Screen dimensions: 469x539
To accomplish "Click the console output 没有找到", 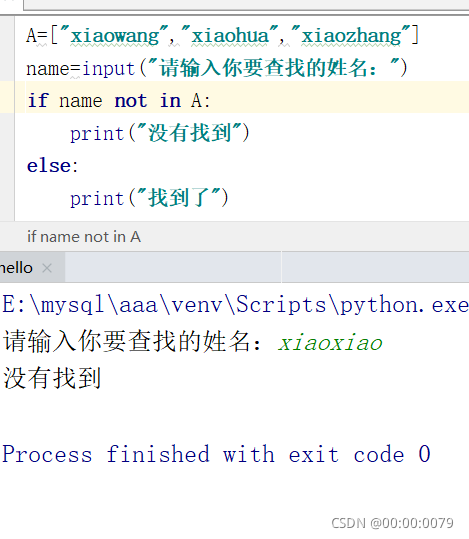I will click(52, 378).
